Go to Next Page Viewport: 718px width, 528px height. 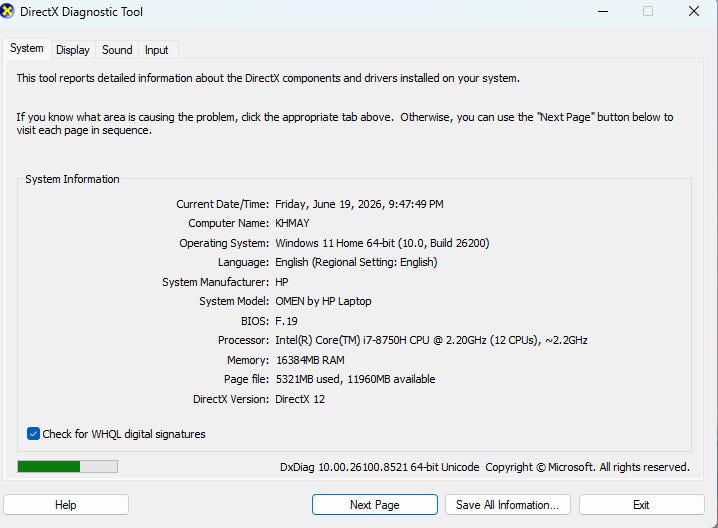tap(375, 505)
